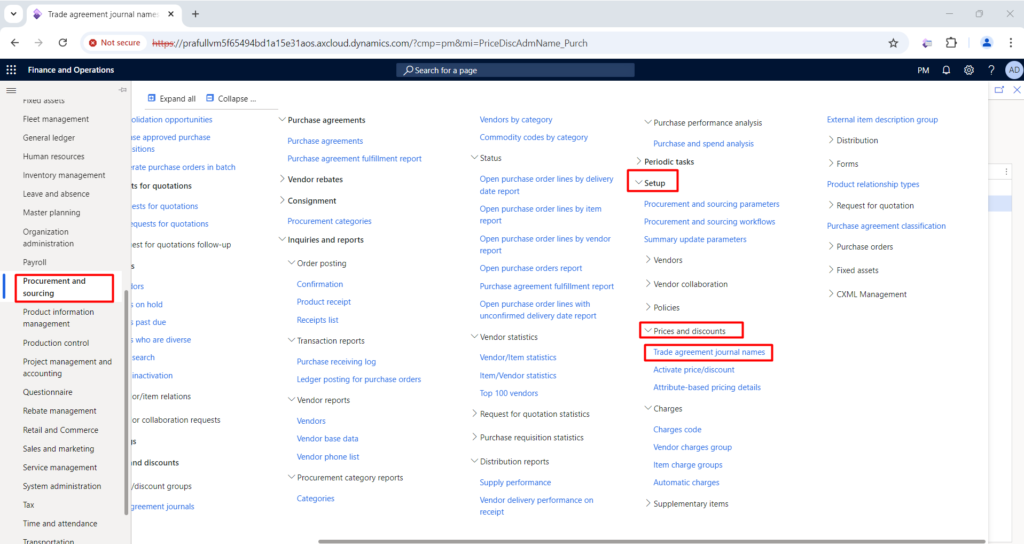This screenshot has height=544, width=1024.
Task: Click the pin navigation pane icon
Action: [123, 90]
